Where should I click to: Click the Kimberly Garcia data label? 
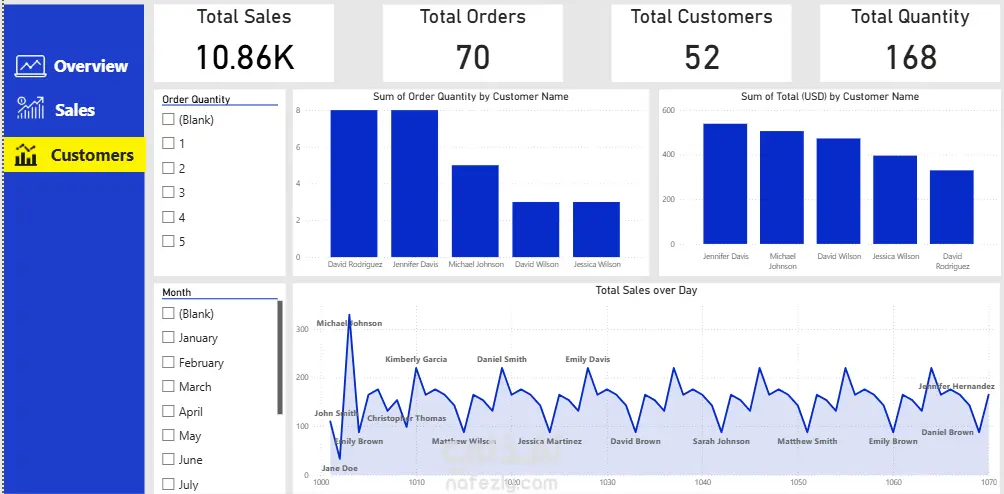click(416, 360)
